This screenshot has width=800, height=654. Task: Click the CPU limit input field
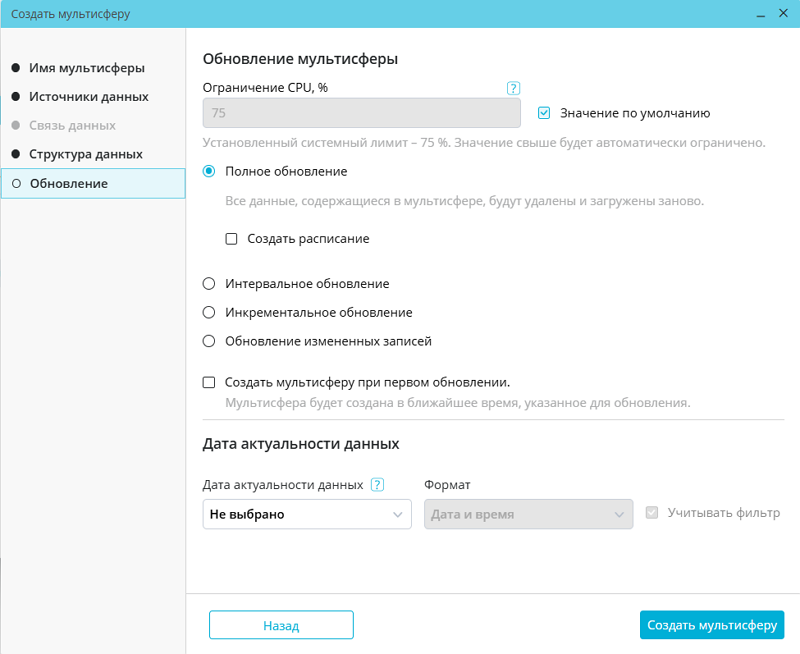click(361, 113)
